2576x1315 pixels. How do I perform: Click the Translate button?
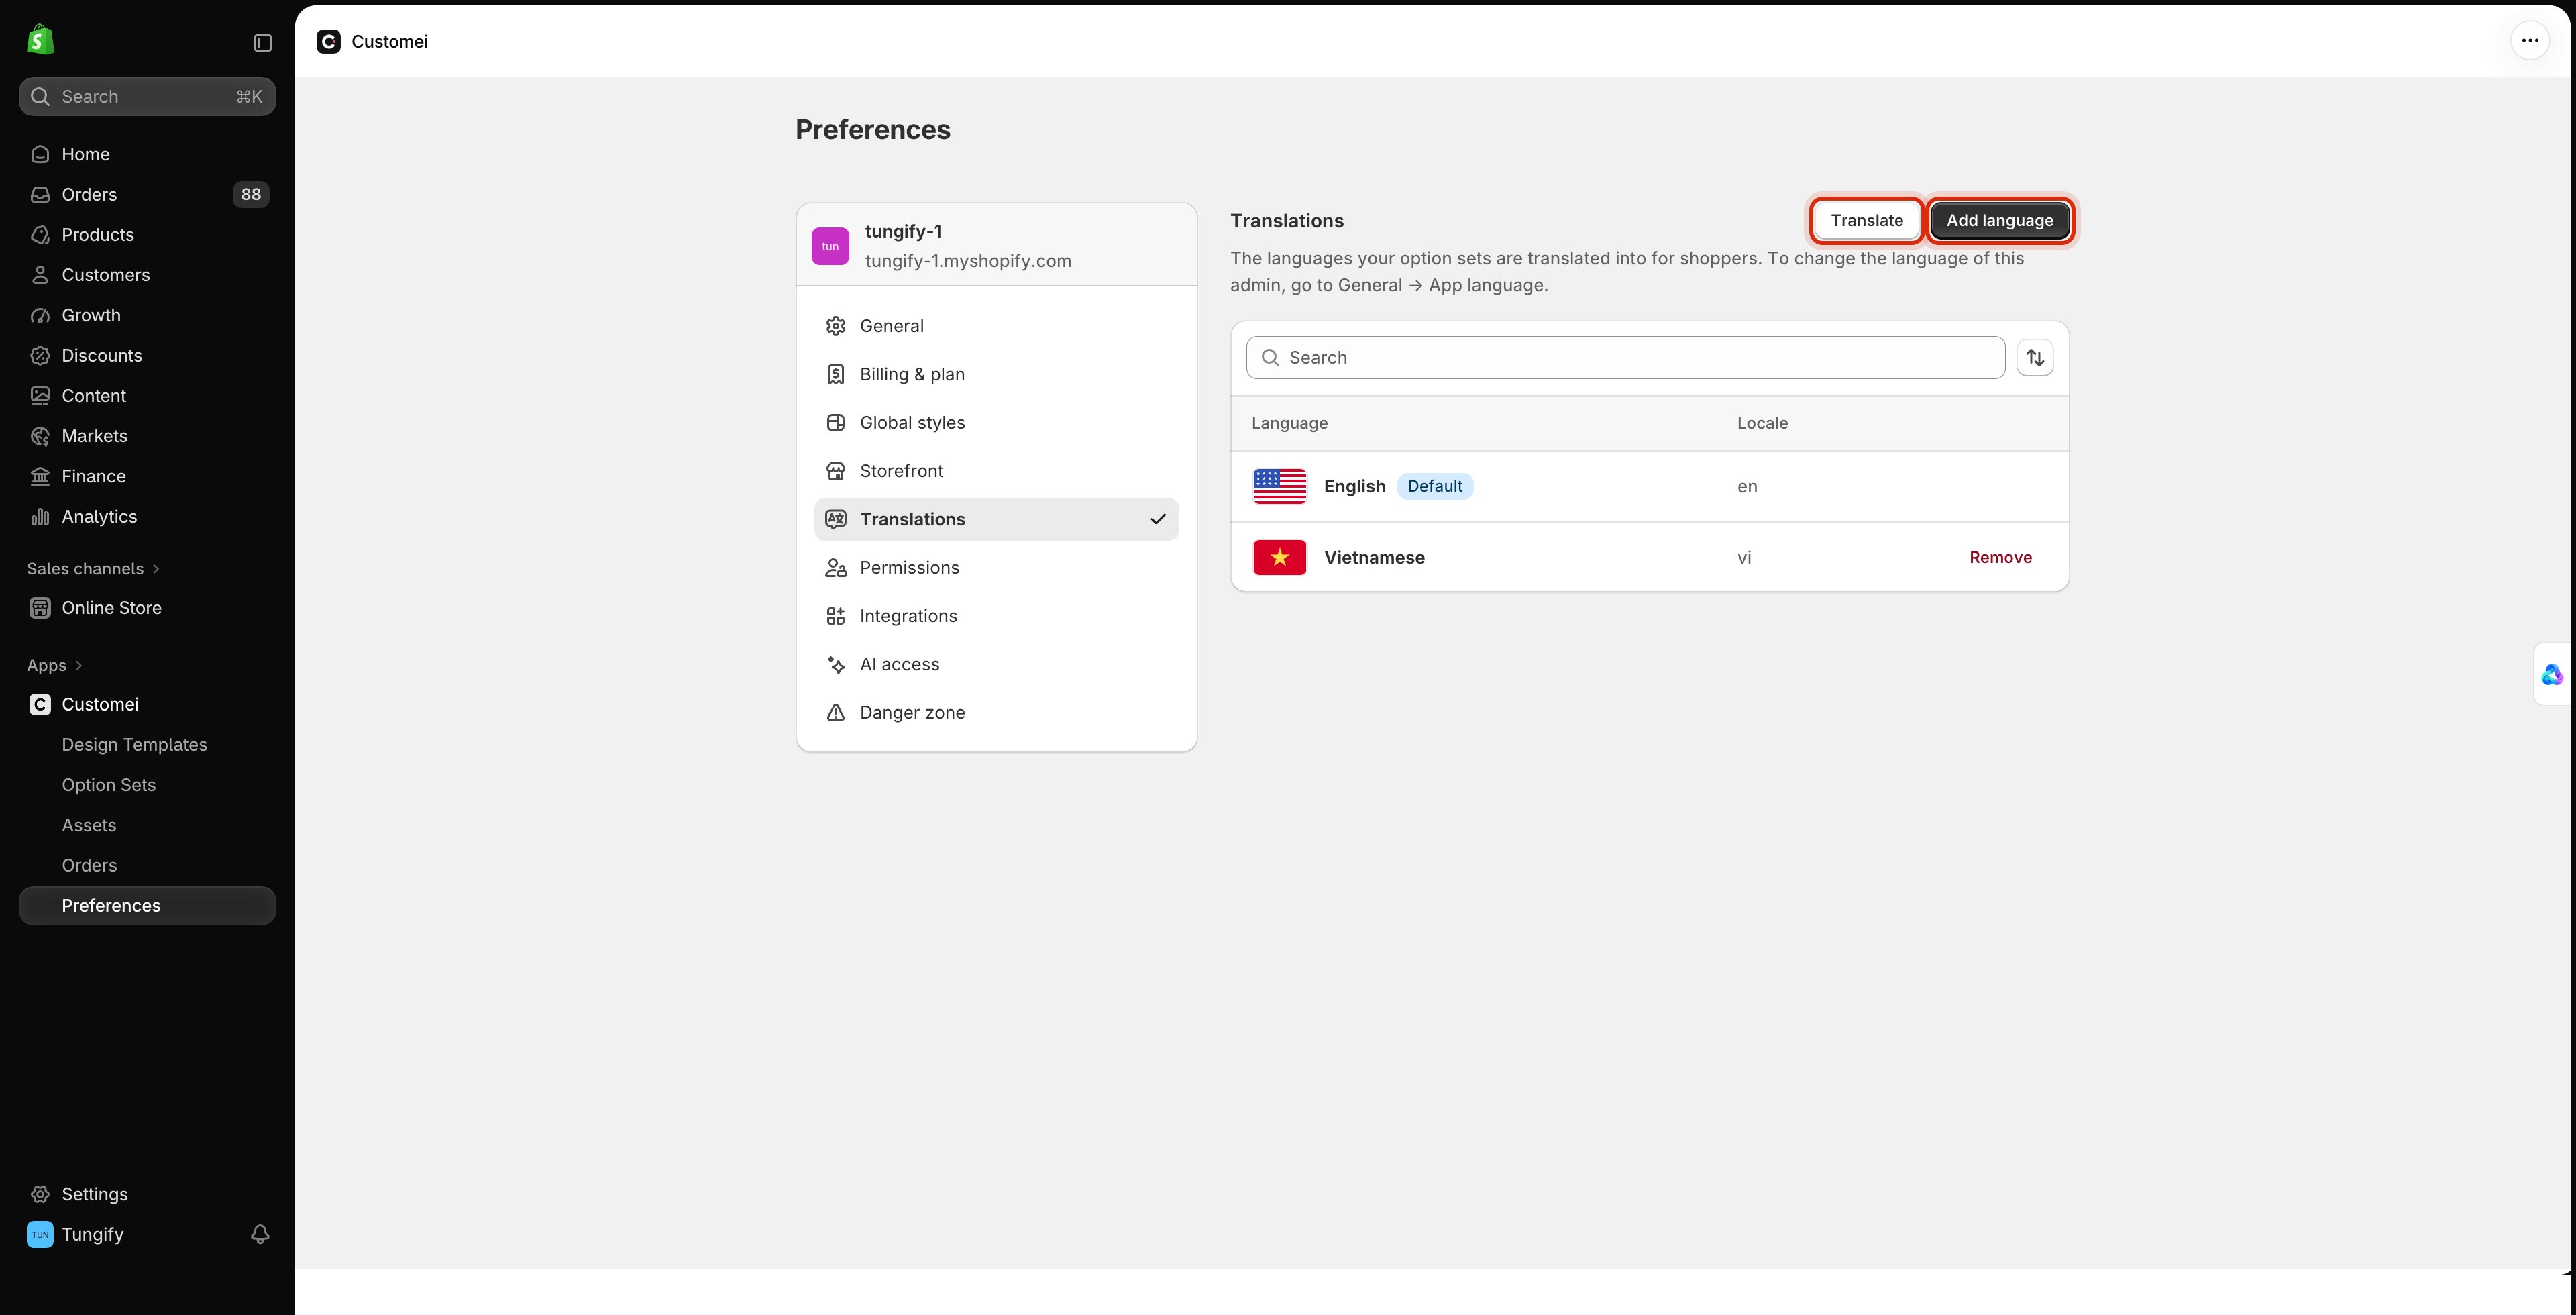[1866, 221]
